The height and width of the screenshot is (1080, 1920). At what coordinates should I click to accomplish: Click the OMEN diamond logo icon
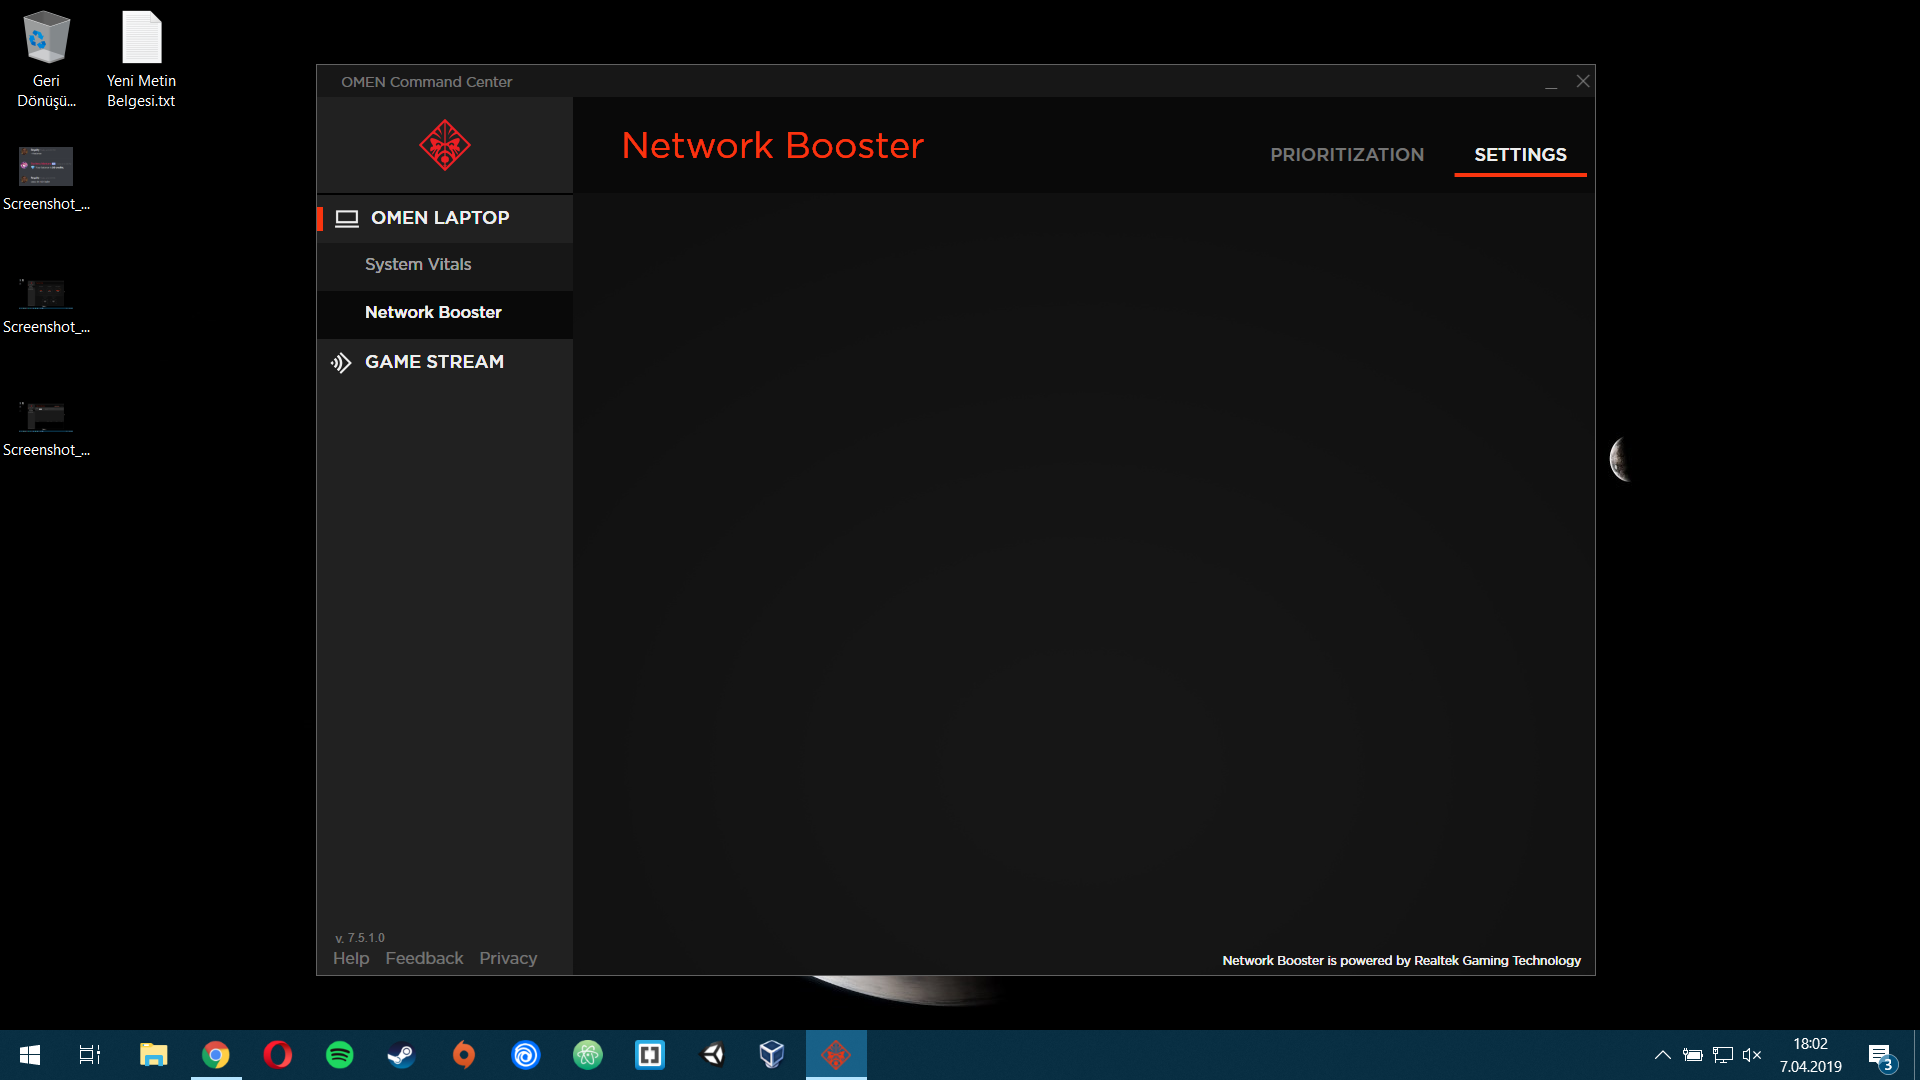click(445, 145)
